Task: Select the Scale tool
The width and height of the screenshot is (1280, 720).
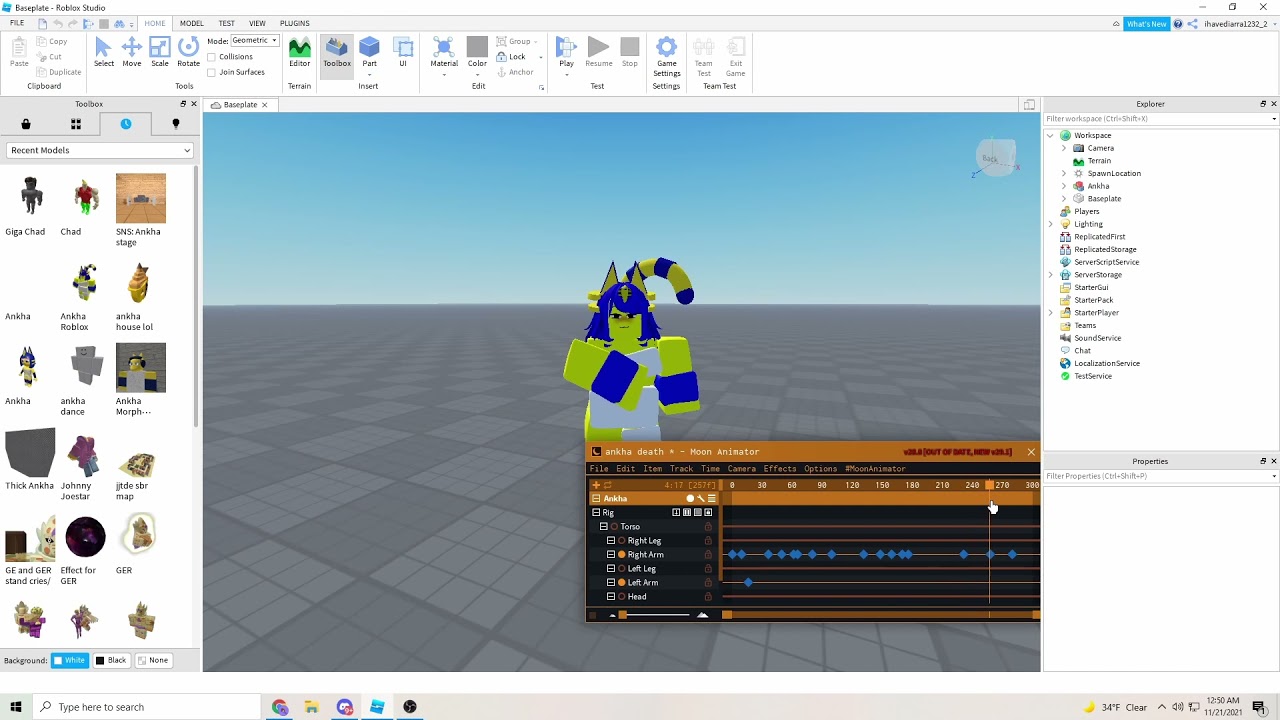Action: [x=160, y=52]
